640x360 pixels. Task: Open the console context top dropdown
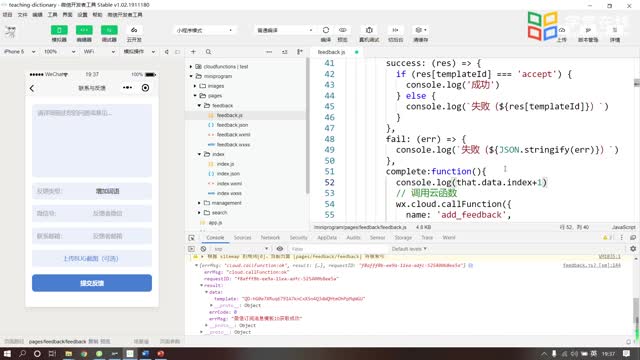[241, 249]
